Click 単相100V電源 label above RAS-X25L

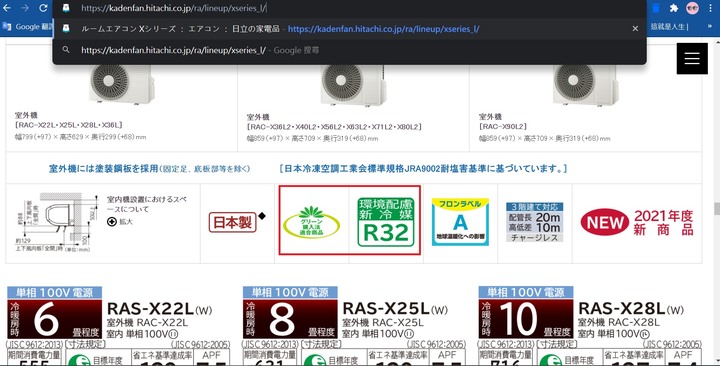[x=290, y=293]
